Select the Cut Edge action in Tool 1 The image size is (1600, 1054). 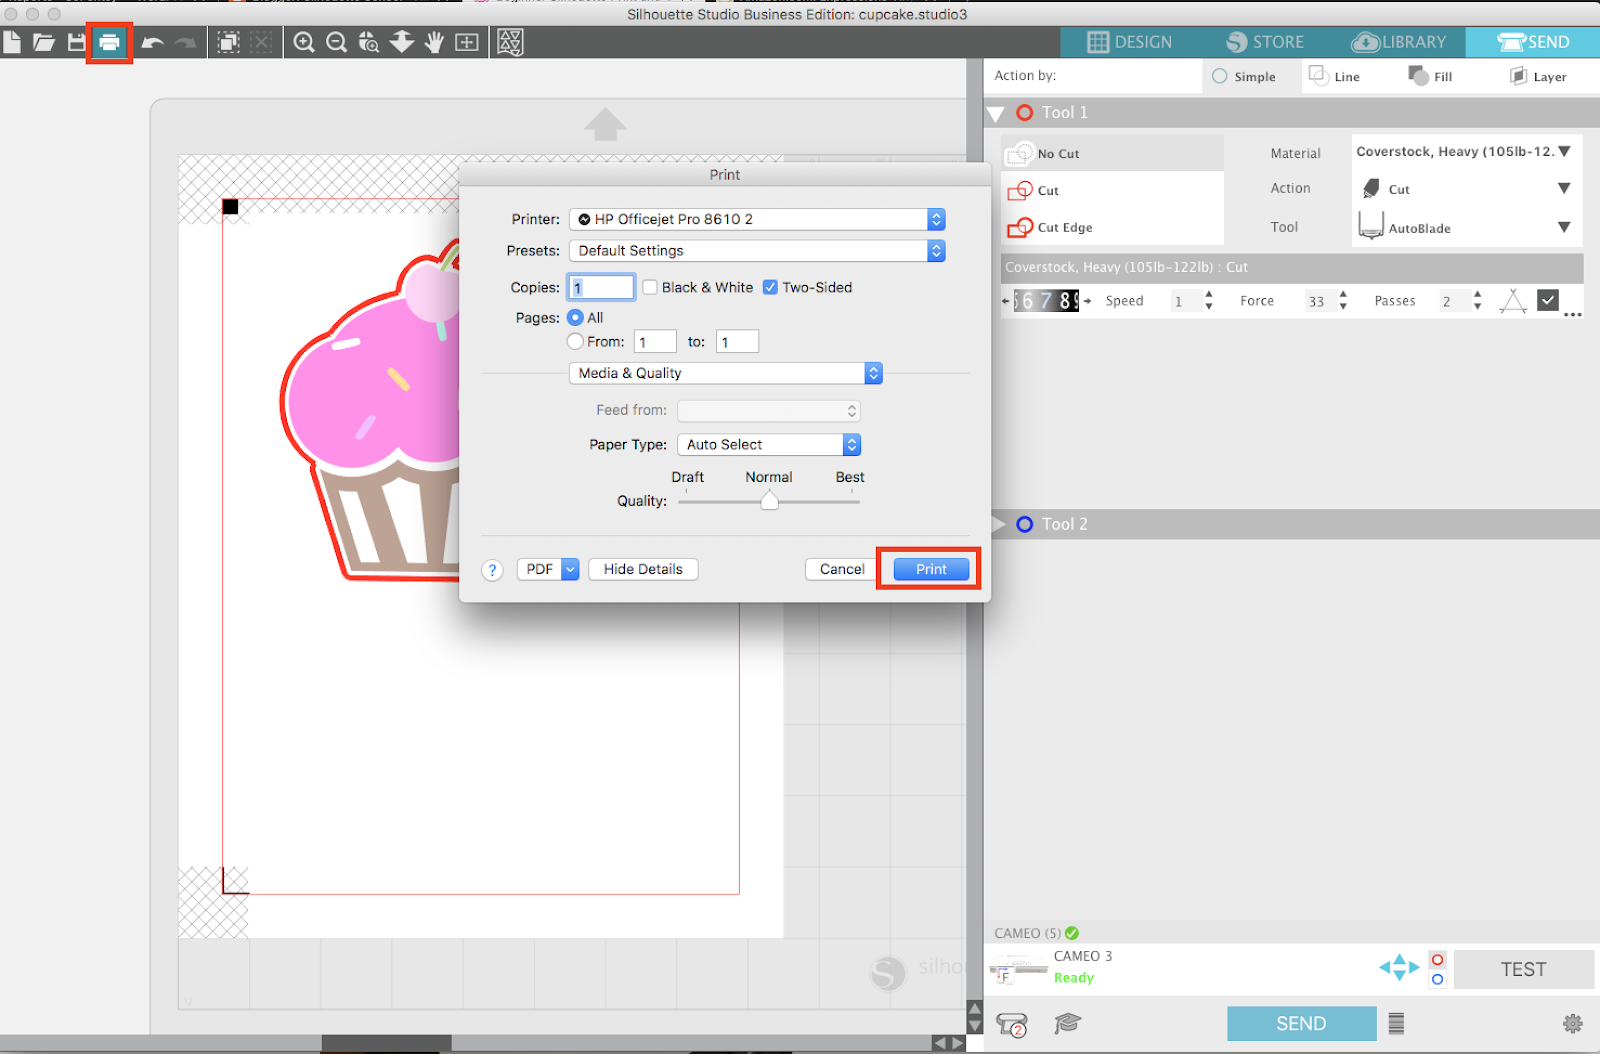[x=1061, y=227]
